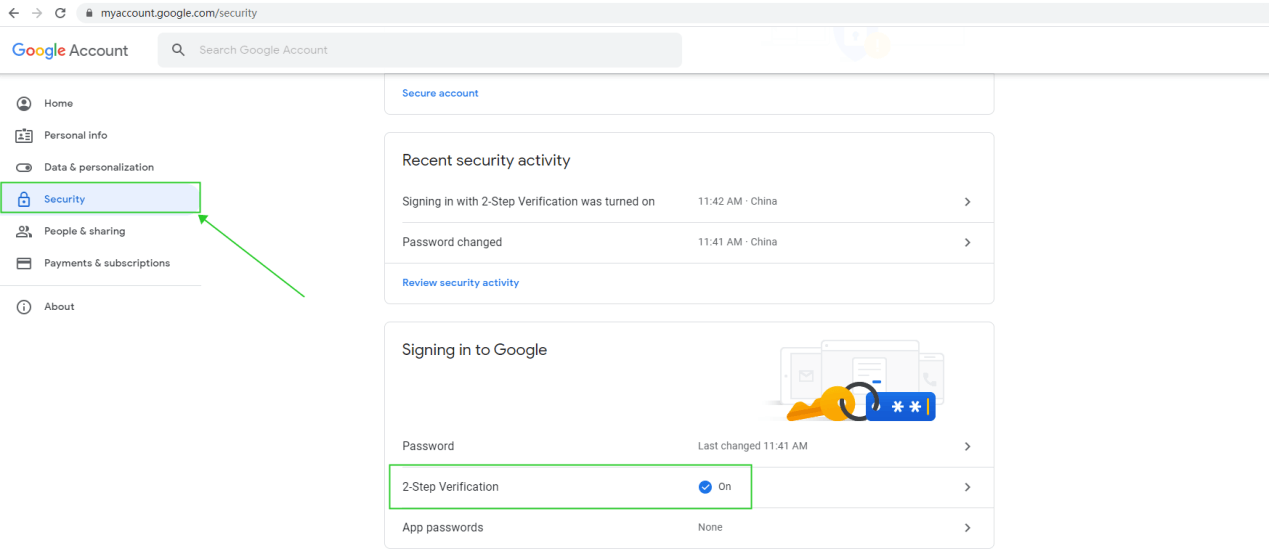Click the Home person icon in sidebar
This screenshot has width=1269, height=559.
coord(24,103)
